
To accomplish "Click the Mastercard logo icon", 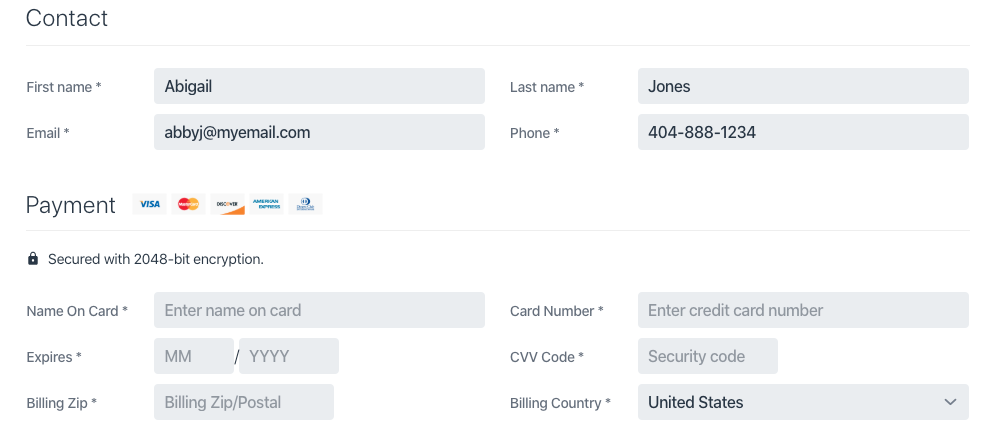I will tap(188, 204).
